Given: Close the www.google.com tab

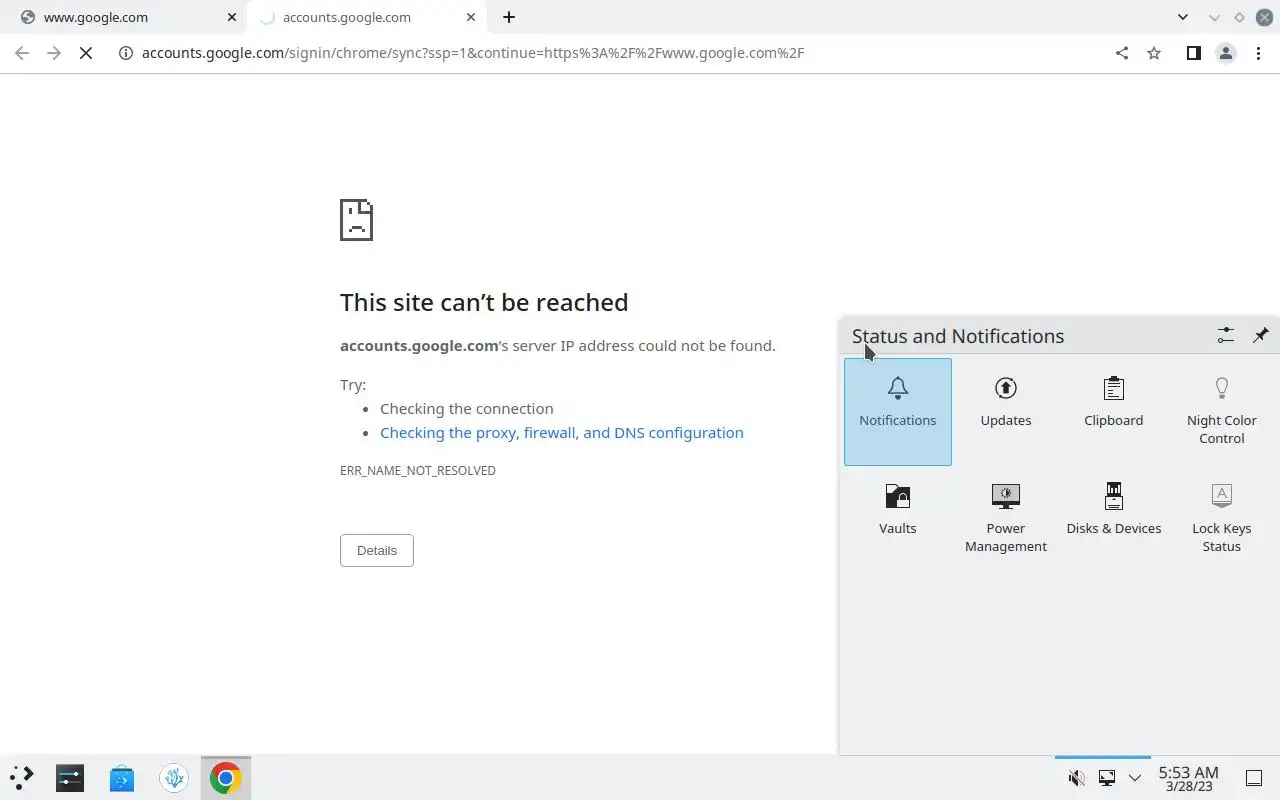Looking at the screenshot, I should click(232, 17).
